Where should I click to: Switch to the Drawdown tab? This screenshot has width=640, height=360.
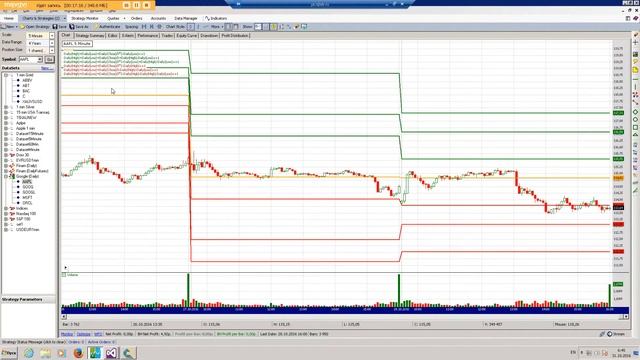pos(209,36)
